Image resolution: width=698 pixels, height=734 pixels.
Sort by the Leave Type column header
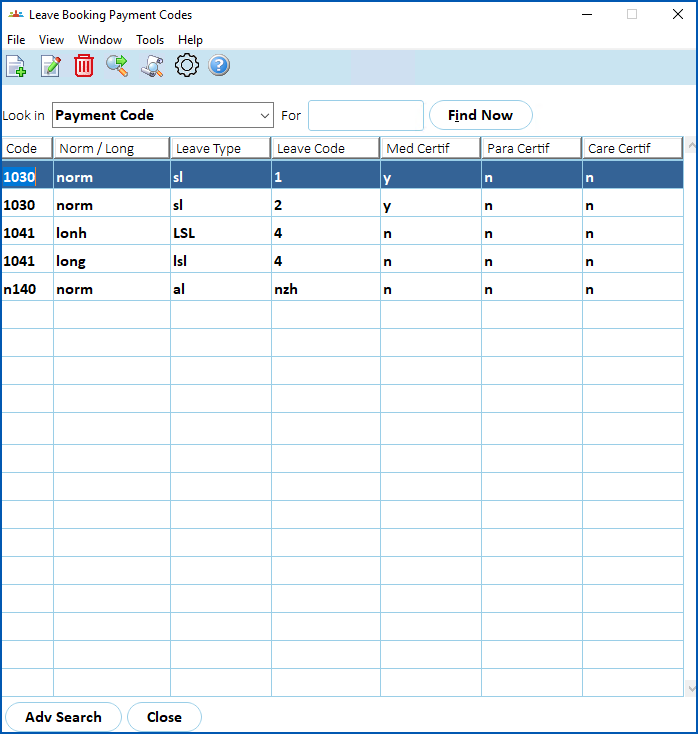tap(220, 149)
